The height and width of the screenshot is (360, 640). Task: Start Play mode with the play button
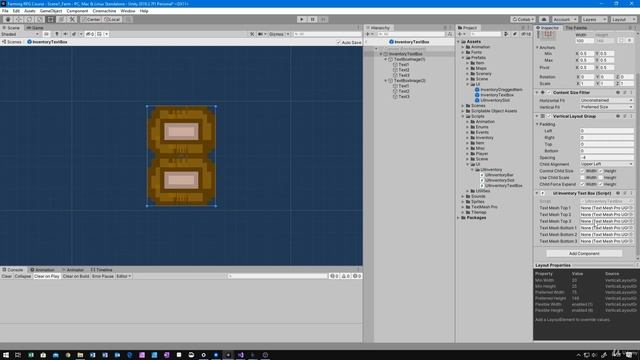pyautogui.click(x=302, y=19)
